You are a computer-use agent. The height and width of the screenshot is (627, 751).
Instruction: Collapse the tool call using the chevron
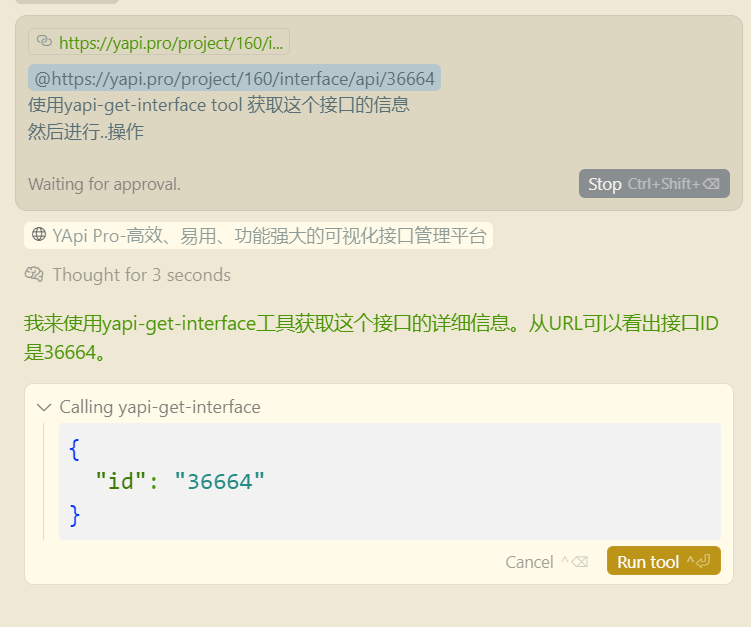43,407
